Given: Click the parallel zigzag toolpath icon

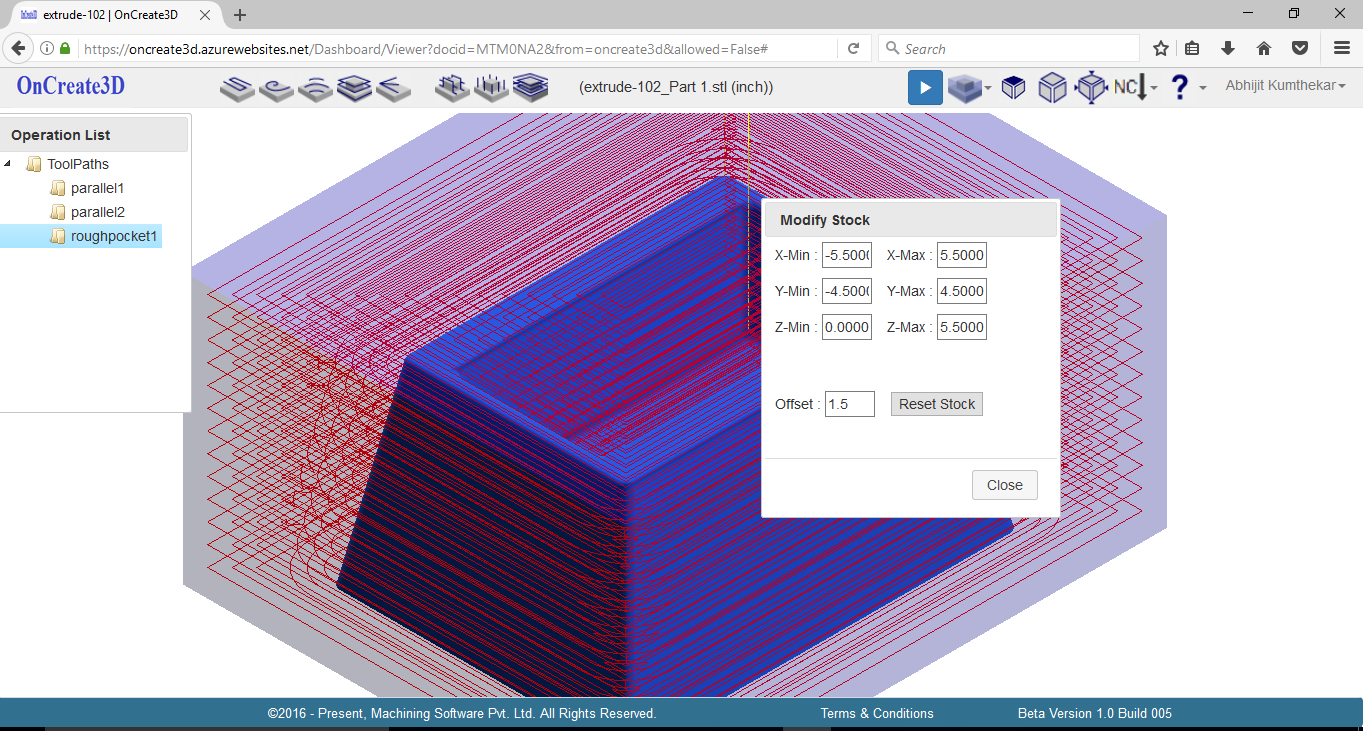Looking at the screenshot, I should [x=237, y=89].
